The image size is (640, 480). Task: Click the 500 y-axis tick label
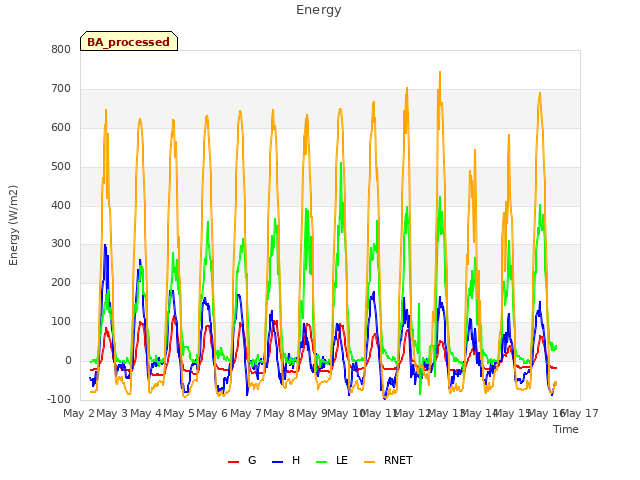tap(61, 166)
